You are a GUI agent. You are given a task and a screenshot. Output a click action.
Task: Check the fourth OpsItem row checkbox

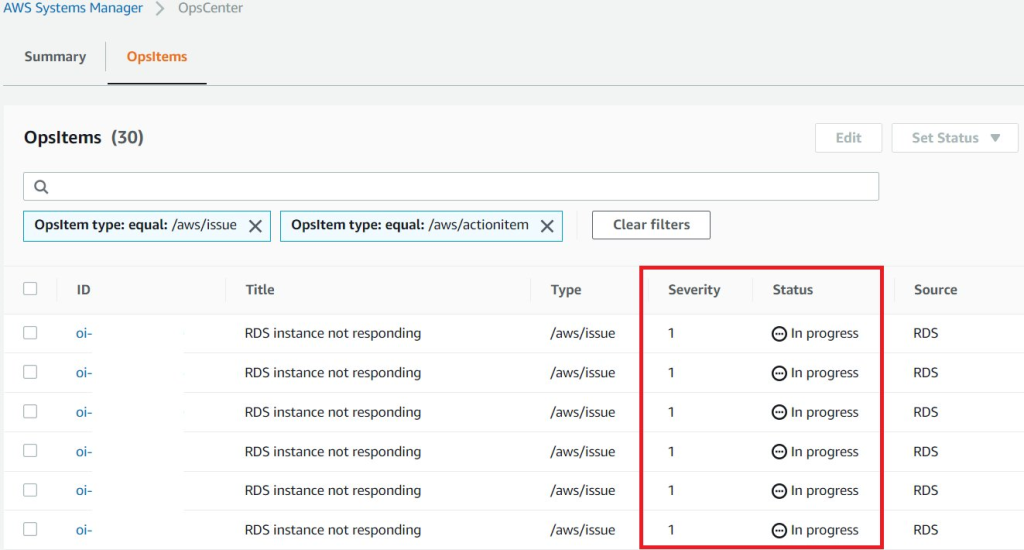(30, 451)
